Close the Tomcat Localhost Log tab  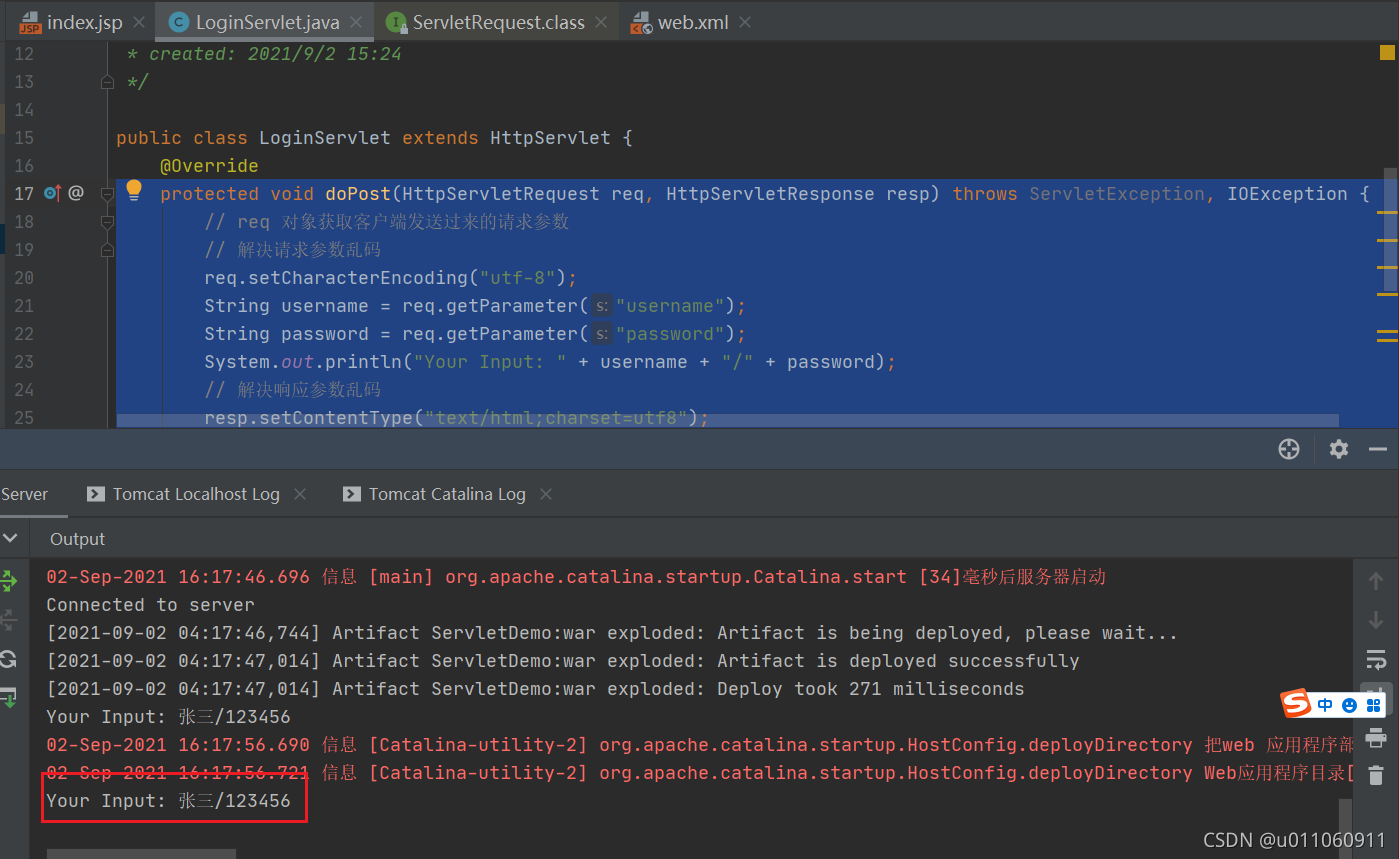coord(300,494)
